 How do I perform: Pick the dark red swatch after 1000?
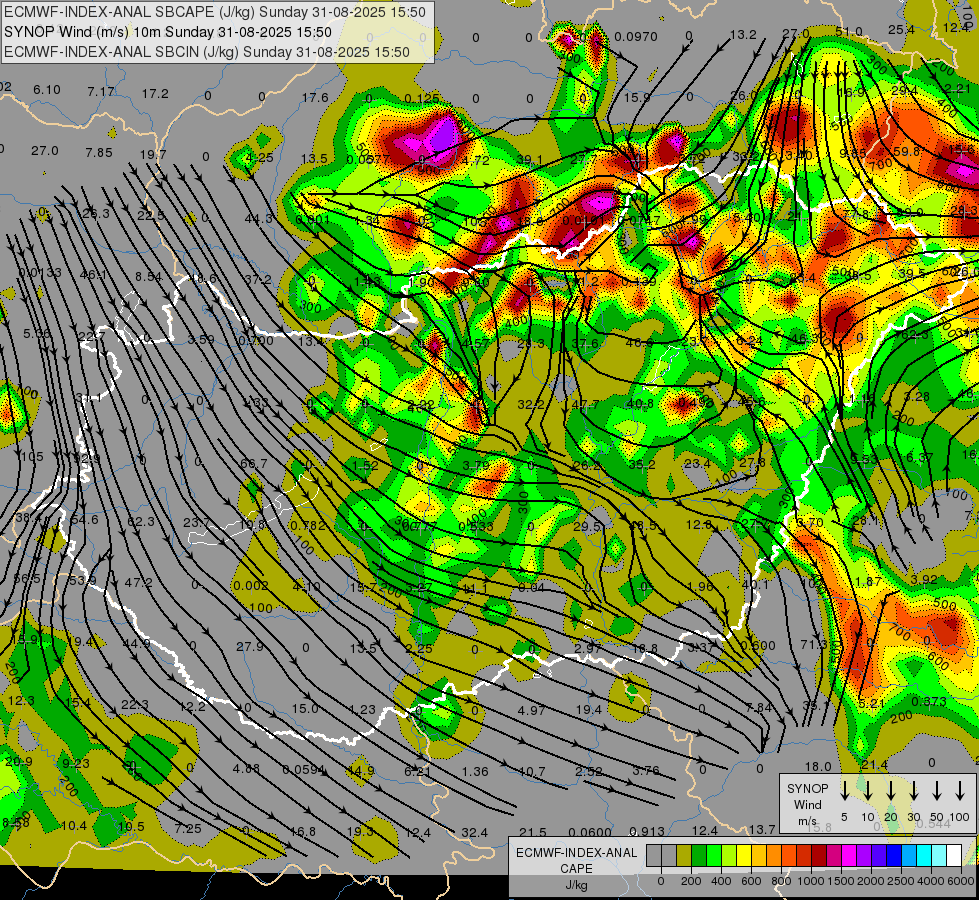(x=819, y=855)
